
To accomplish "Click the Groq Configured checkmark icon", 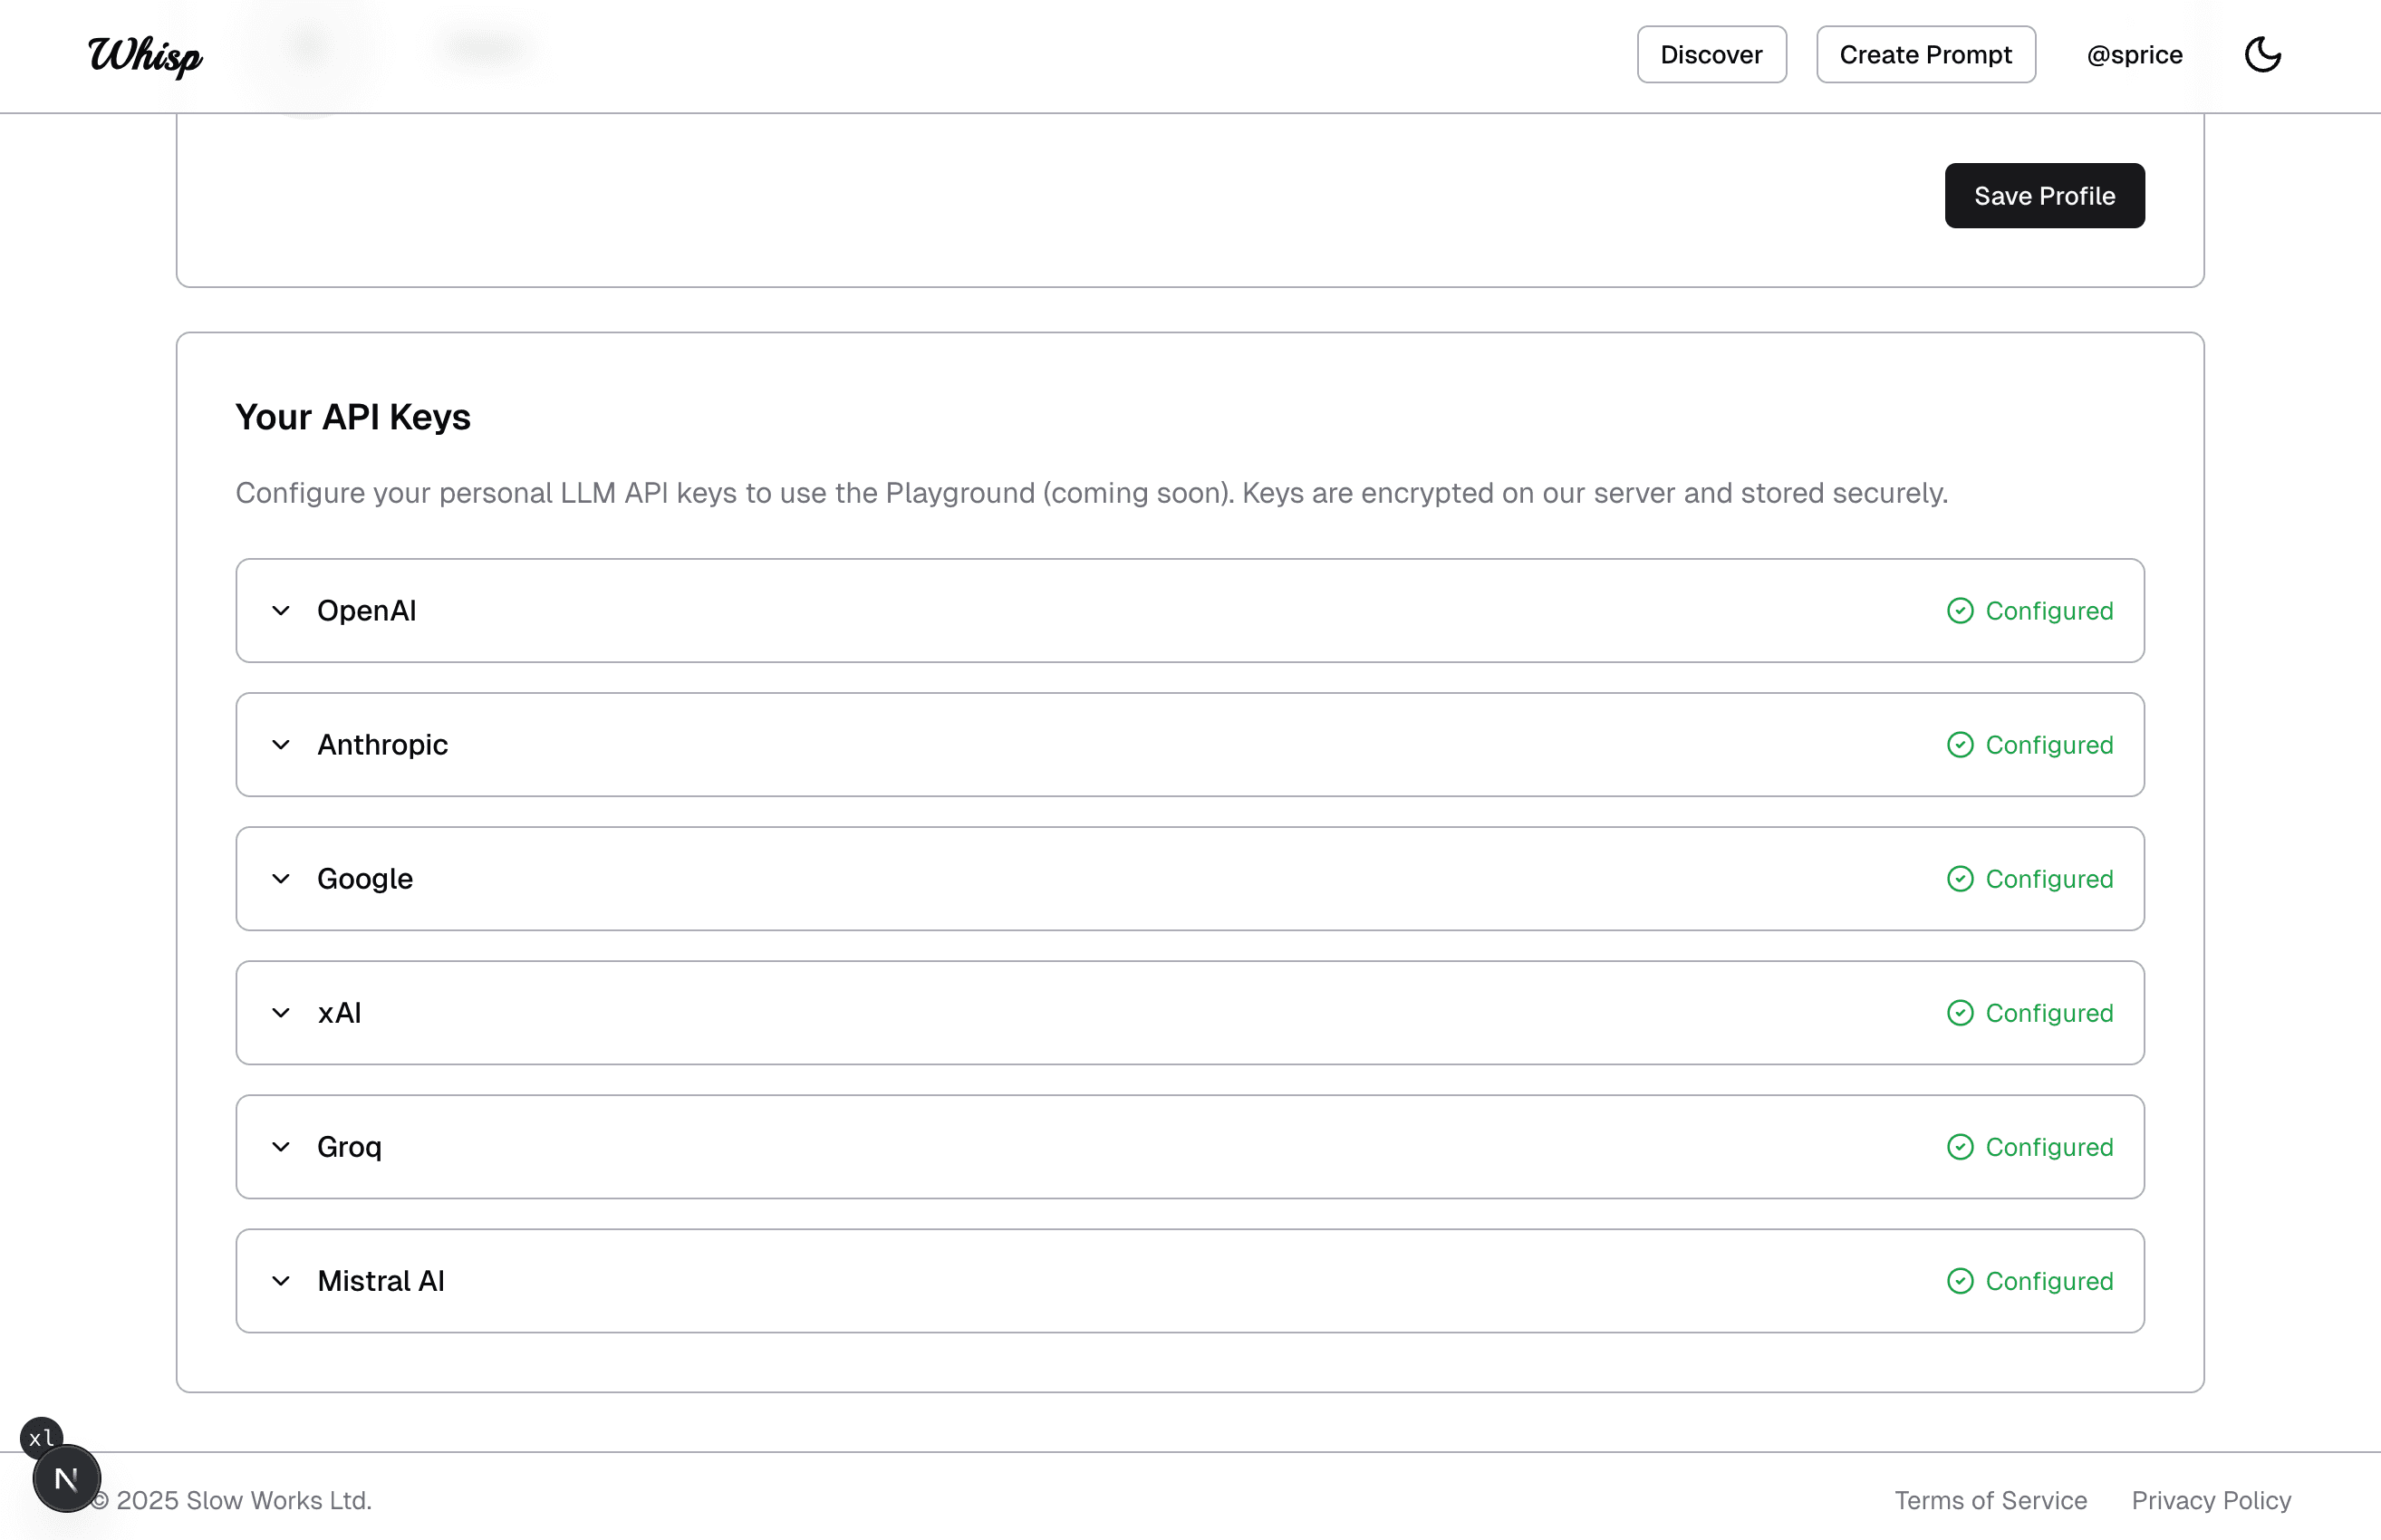I will 1960,1147.
